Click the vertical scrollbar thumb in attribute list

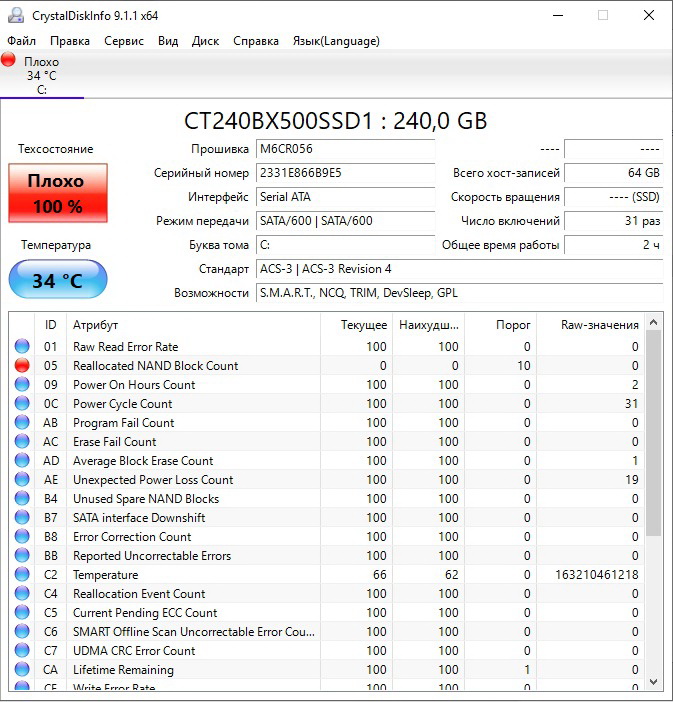[x=653, y=433]
